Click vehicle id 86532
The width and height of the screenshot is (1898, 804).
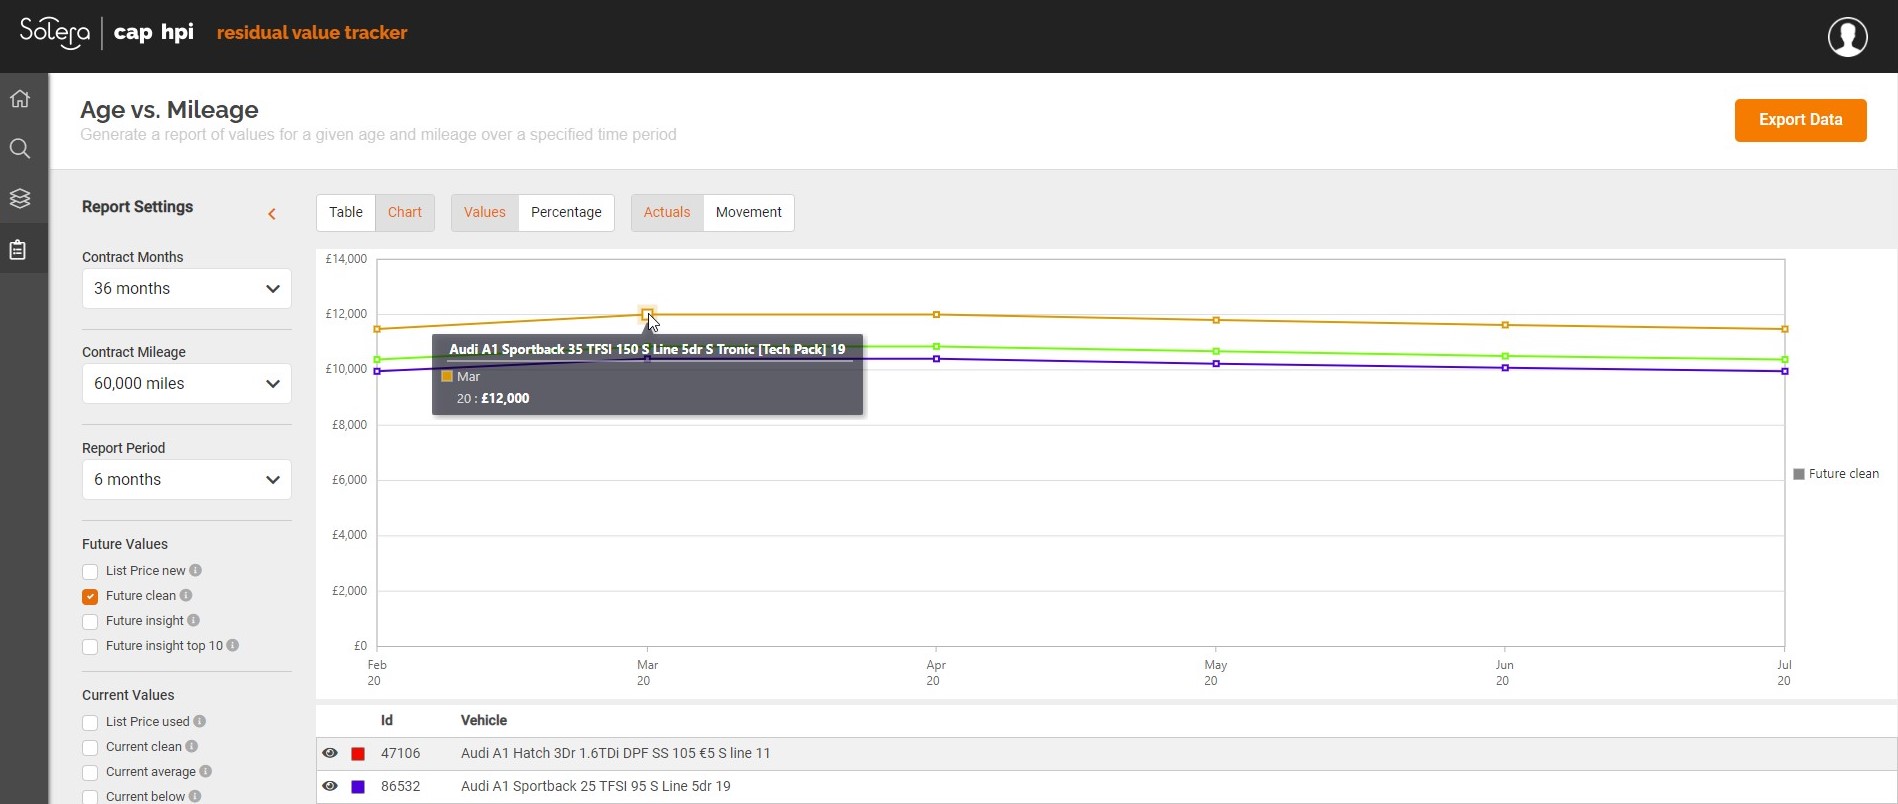click(401, 786)
